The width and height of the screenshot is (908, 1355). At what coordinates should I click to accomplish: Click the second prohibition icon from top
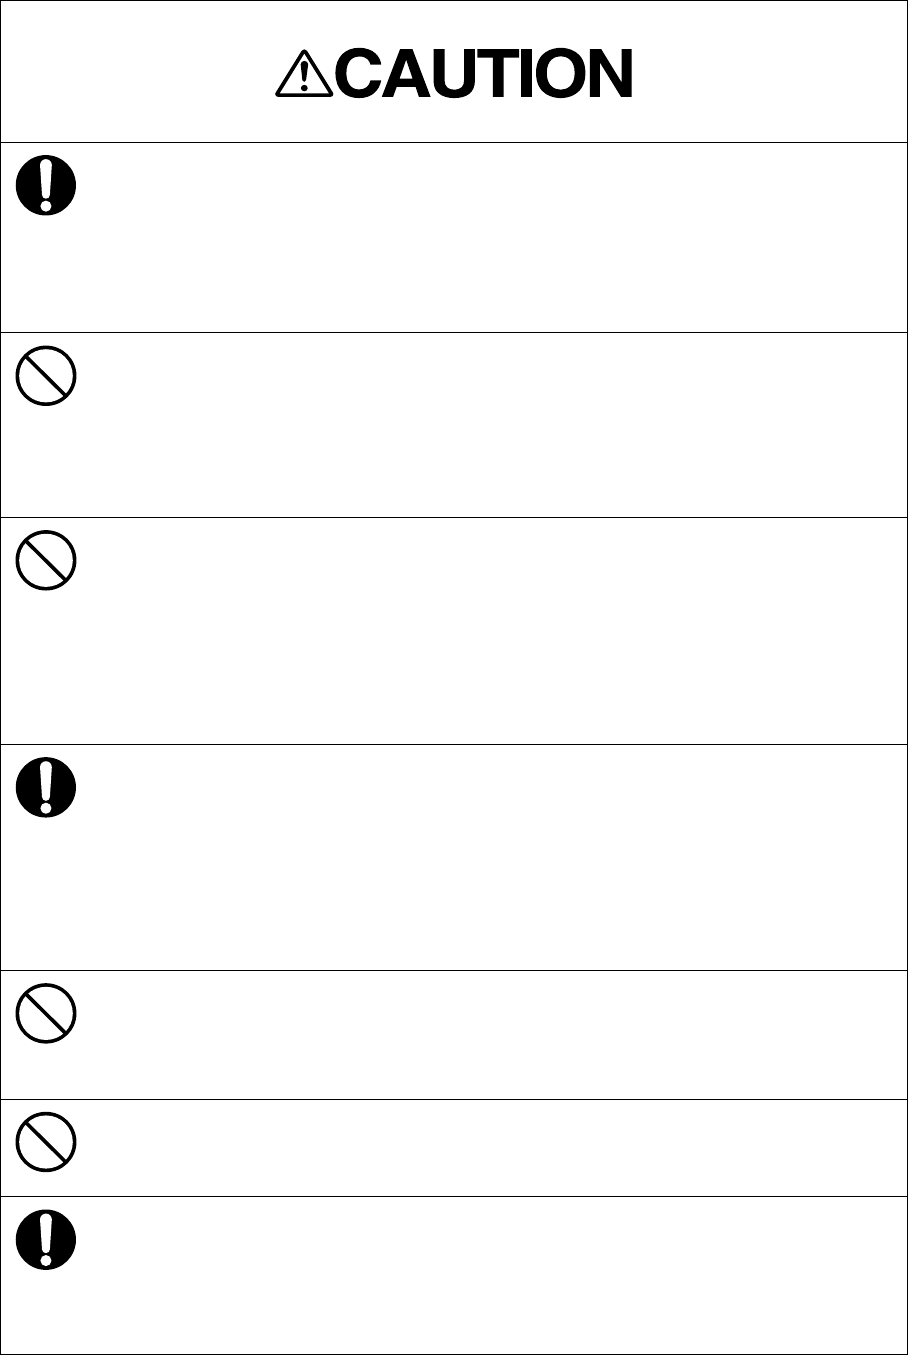(x=46, y=559)
